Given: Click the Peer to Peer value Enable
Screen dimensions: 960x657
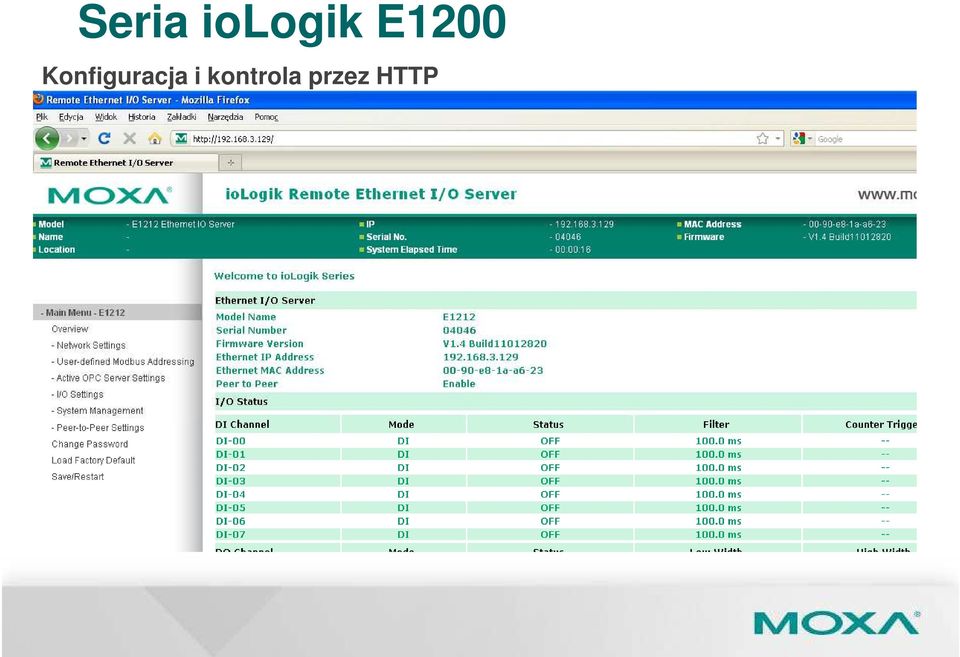Looking at the screenshot, I should (459, 384).
